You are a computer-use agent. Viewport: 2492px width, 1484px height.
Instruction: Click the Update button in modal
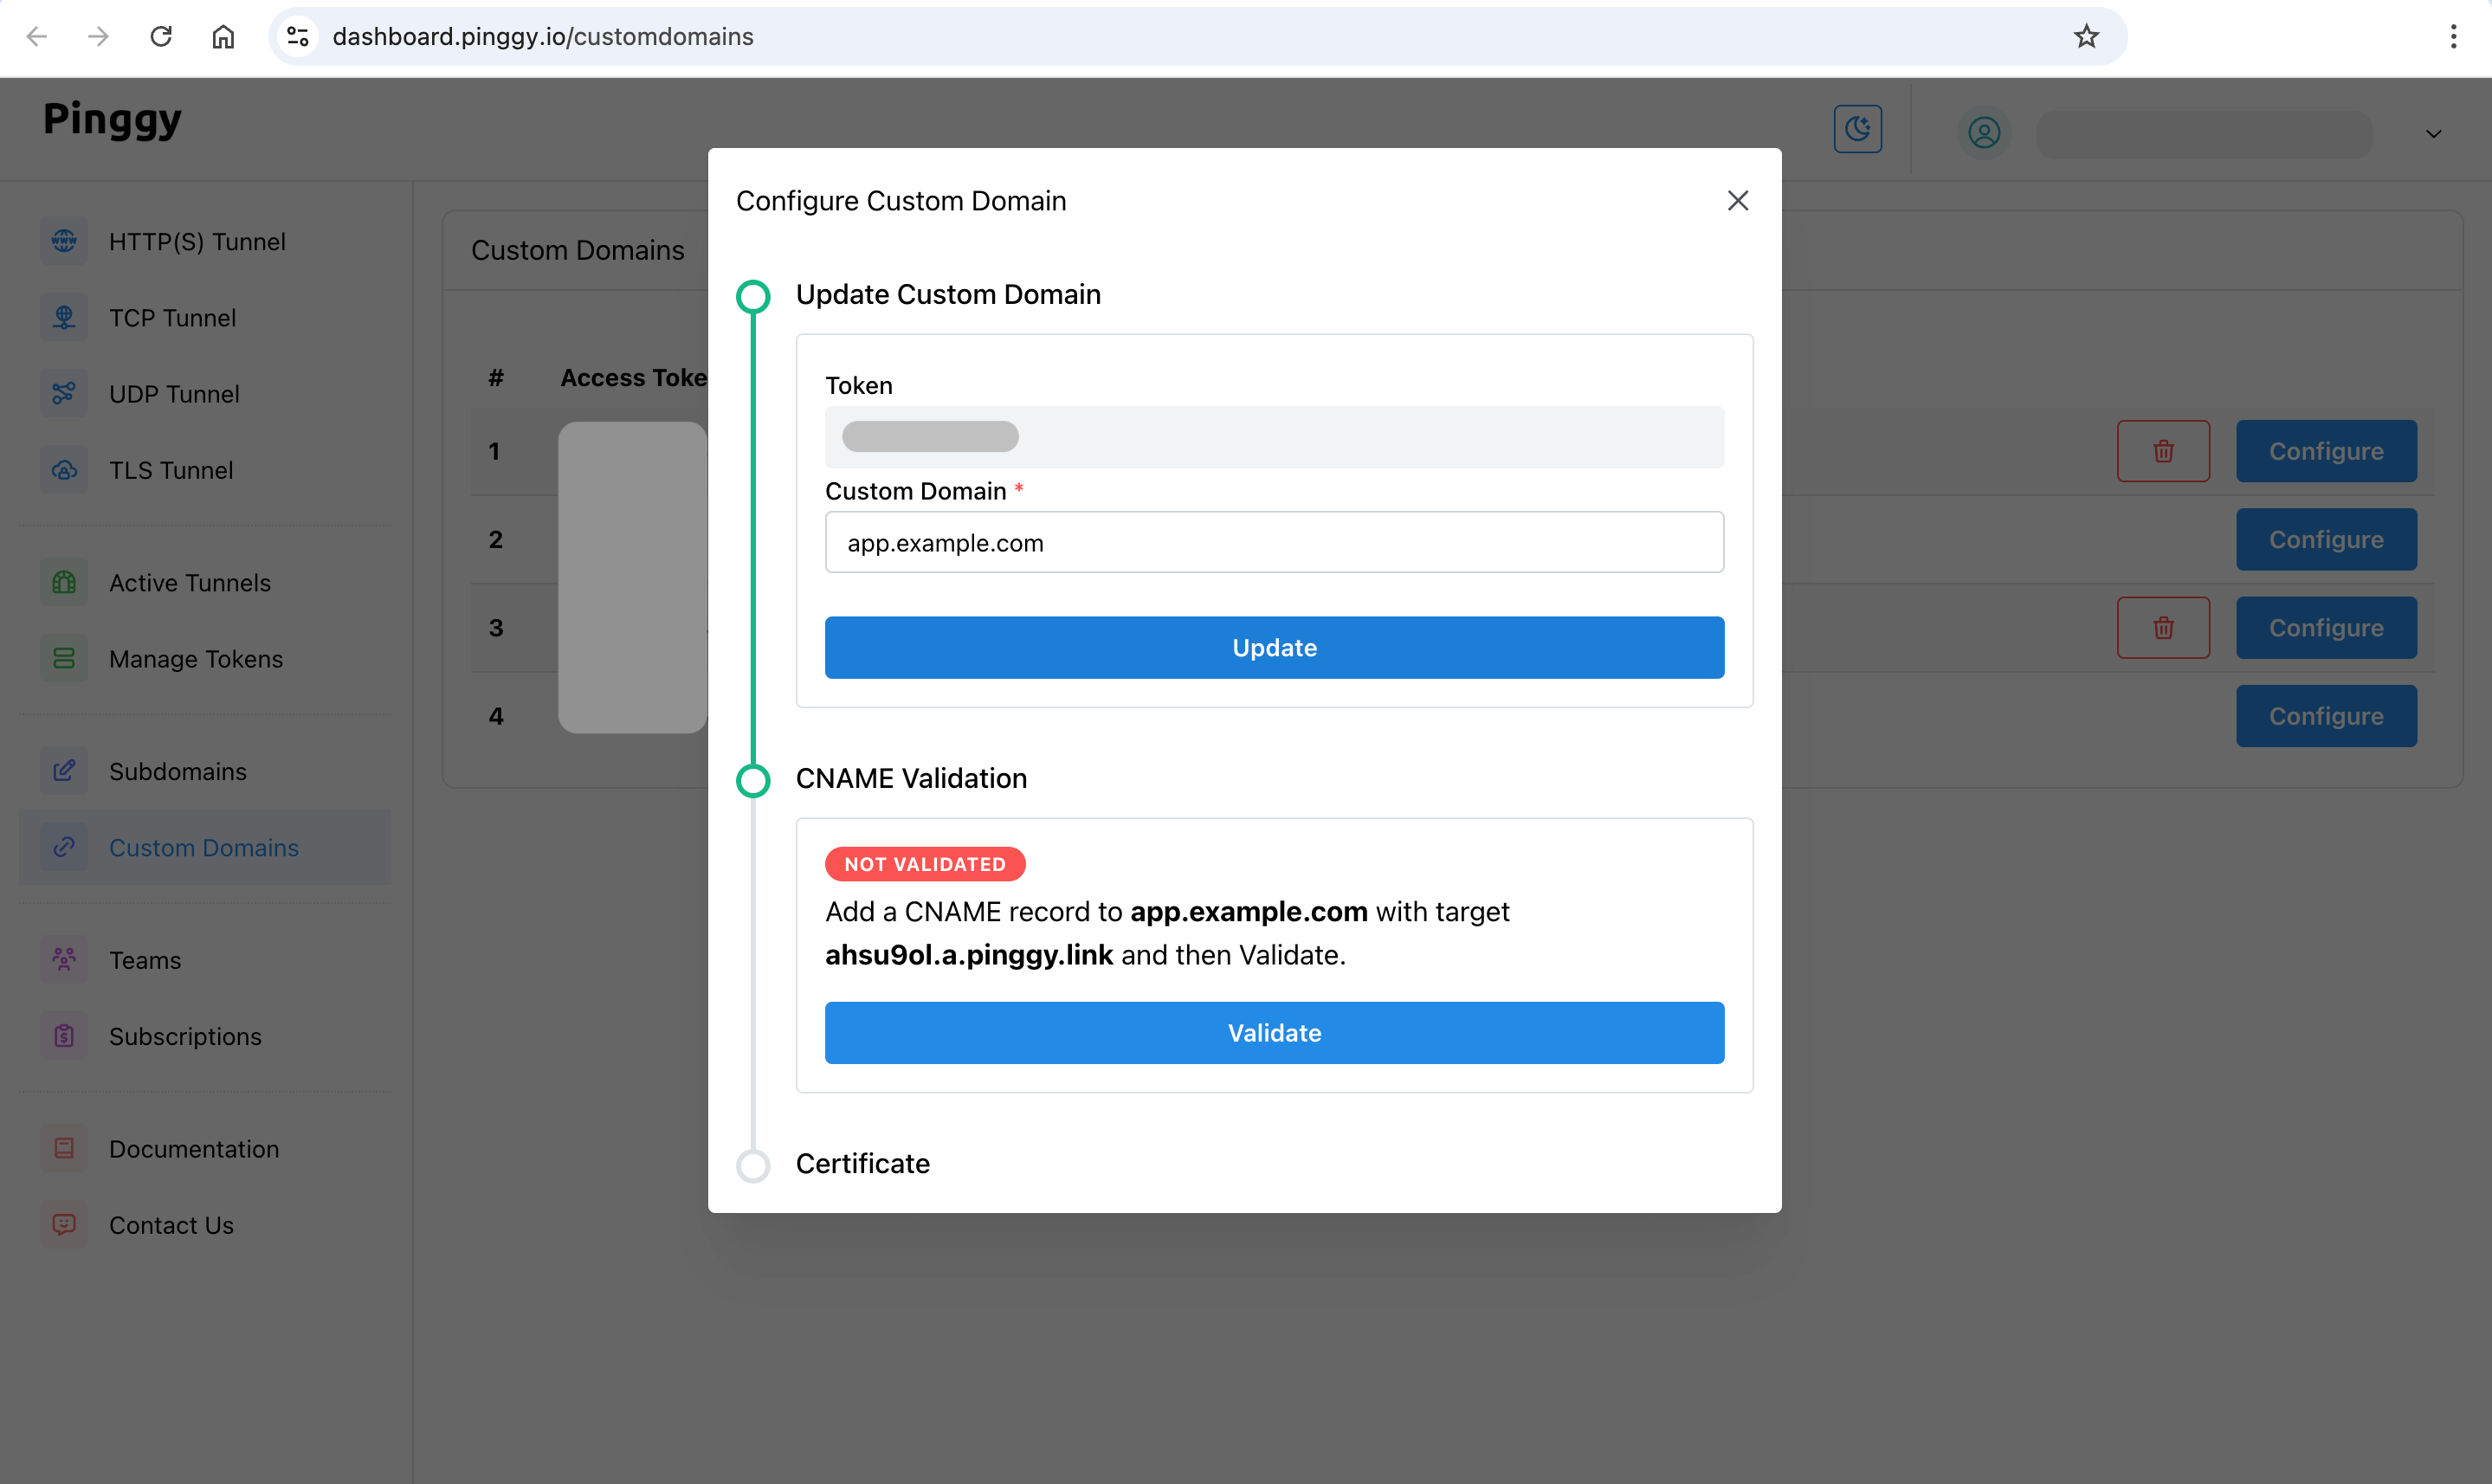(x=1274, y=647)
